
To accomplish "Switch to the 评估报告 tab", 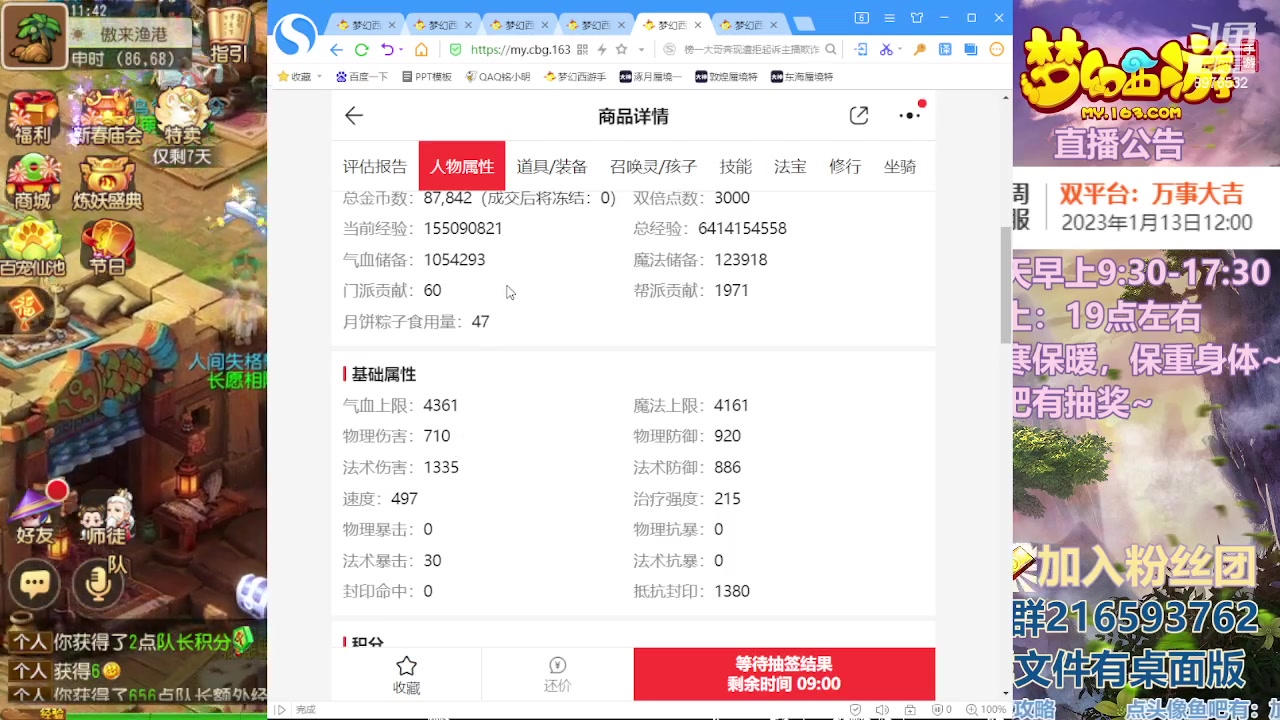I will [x=375, y=167].
